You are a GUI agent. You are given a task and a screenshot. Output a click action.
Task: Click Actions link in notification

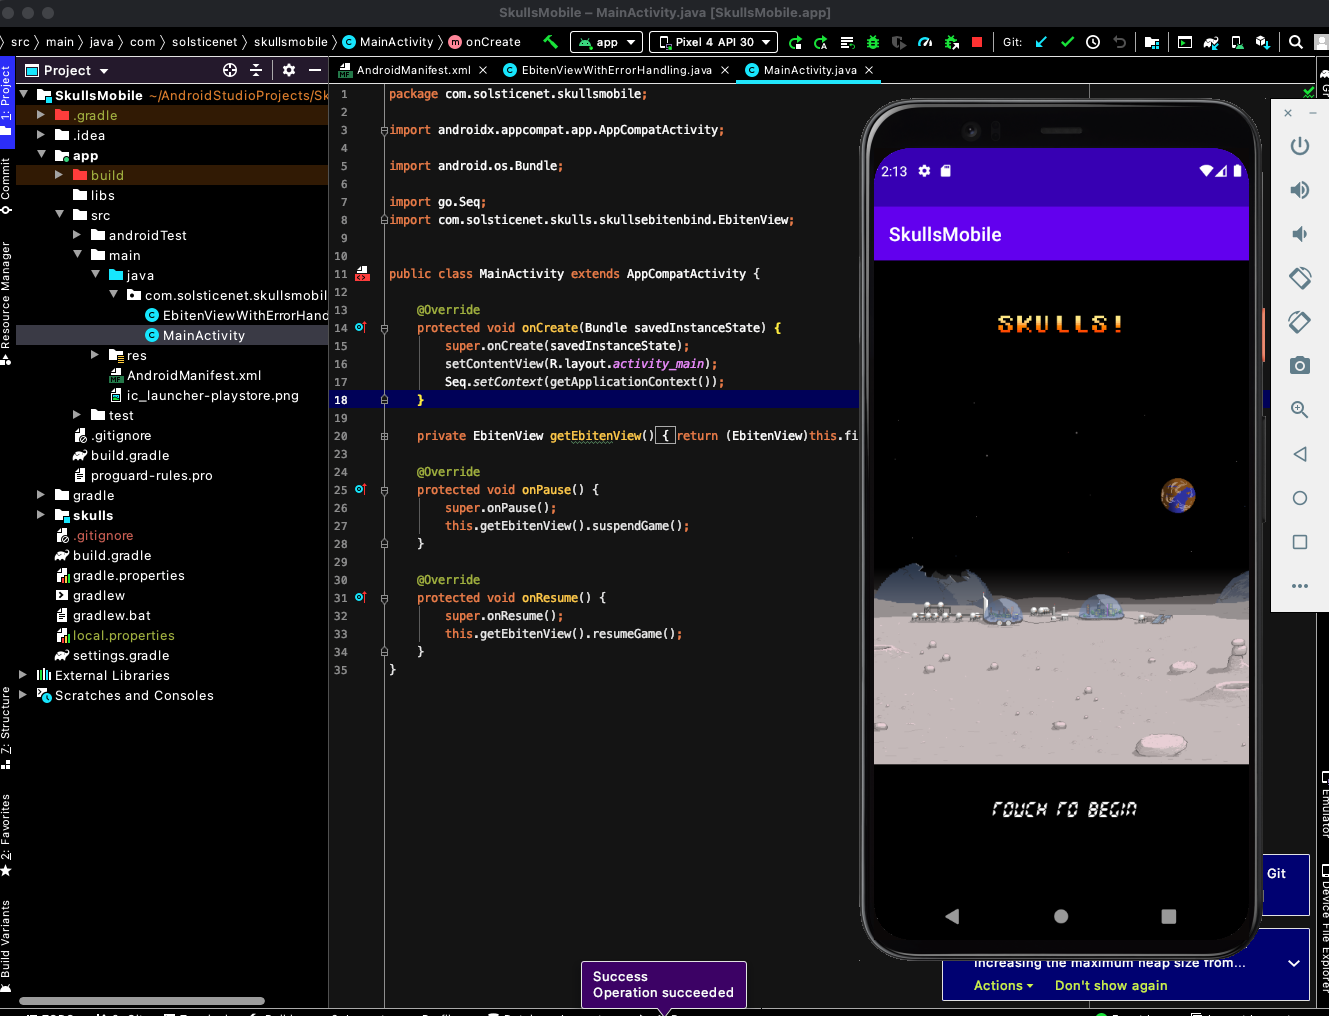(x=1003, y=985)
